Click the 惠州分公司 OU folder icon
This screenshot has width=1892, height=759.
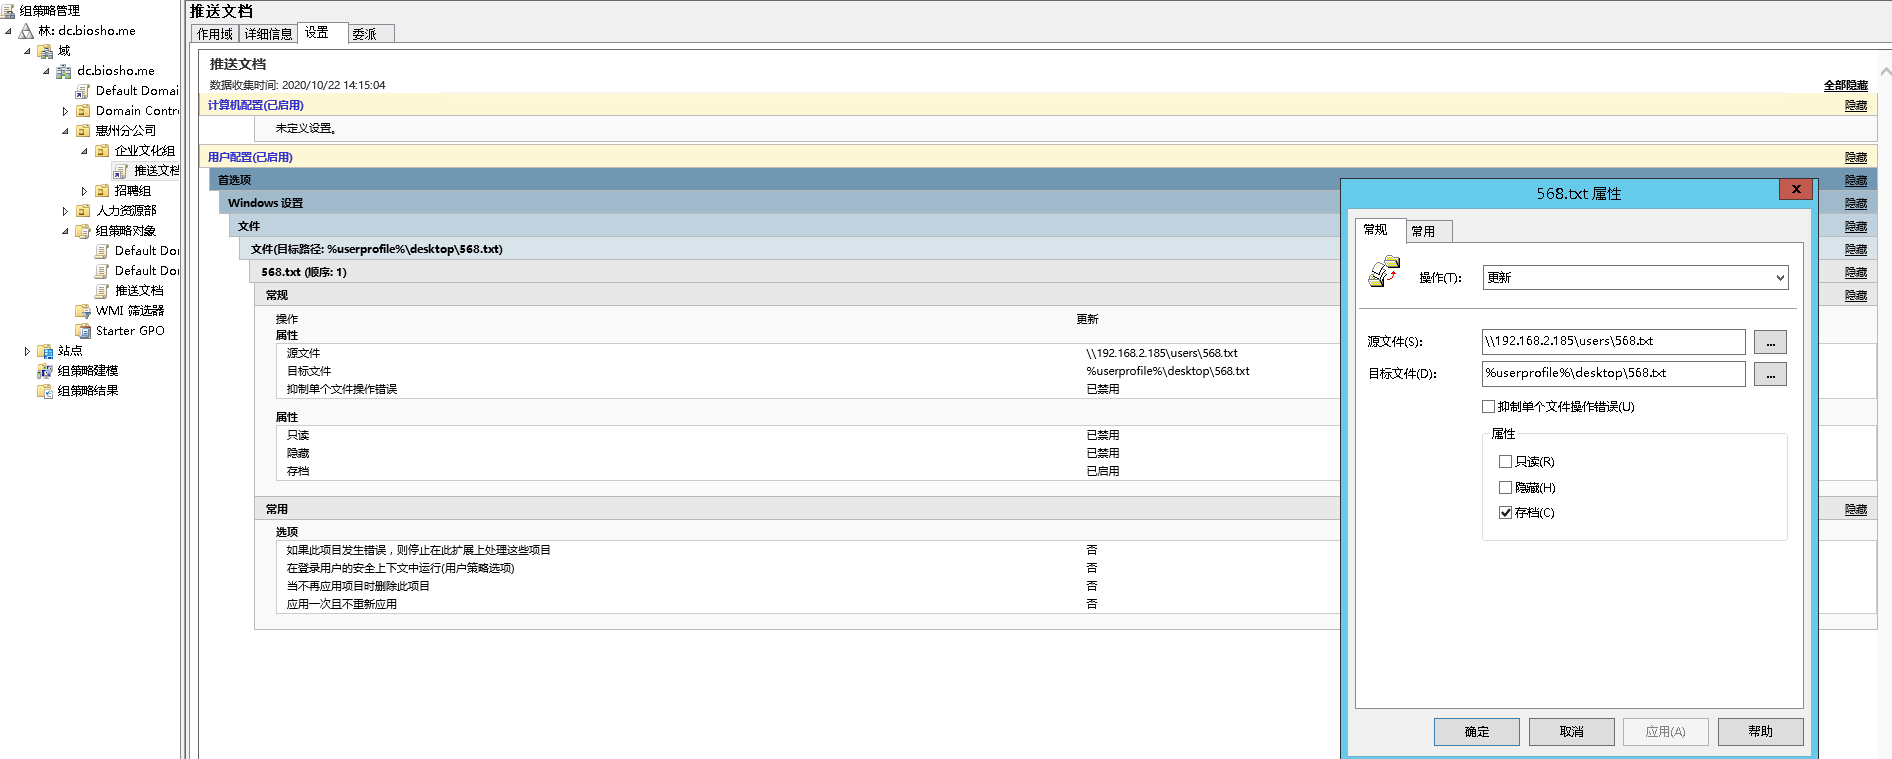83,131
